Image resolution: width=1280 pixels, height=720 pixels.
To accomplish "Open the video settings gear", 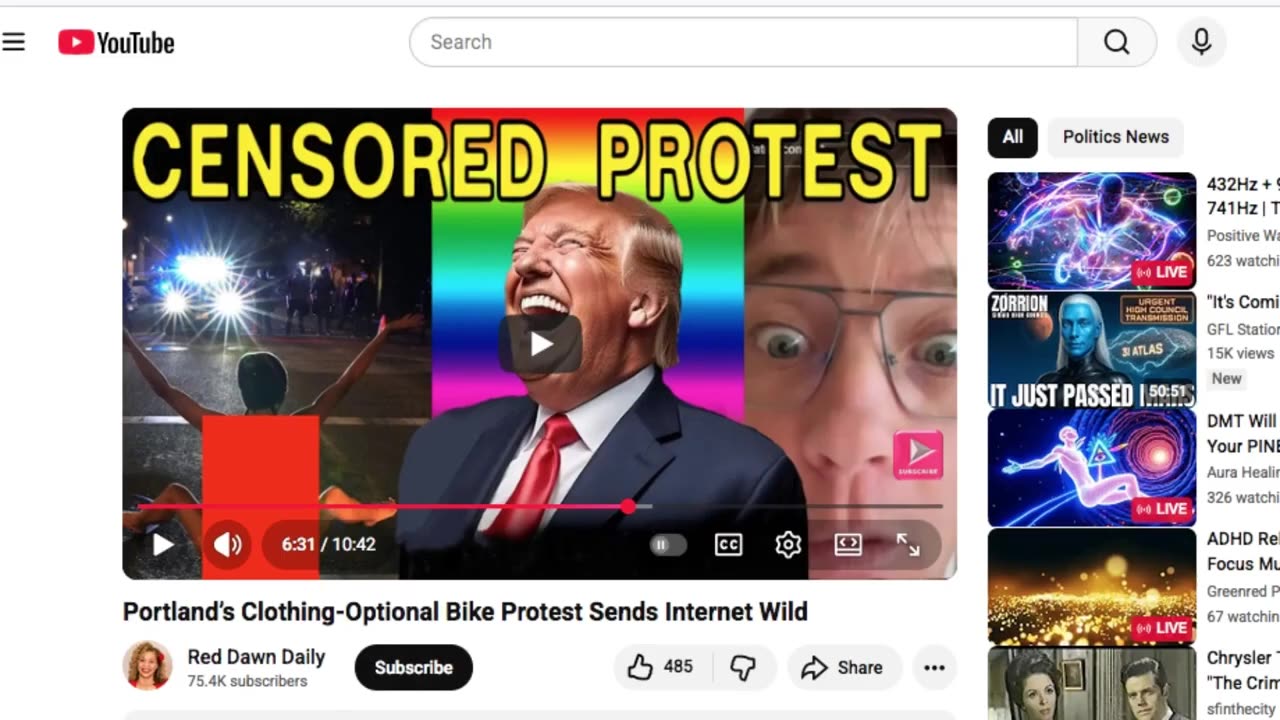I will pos(788,544).
